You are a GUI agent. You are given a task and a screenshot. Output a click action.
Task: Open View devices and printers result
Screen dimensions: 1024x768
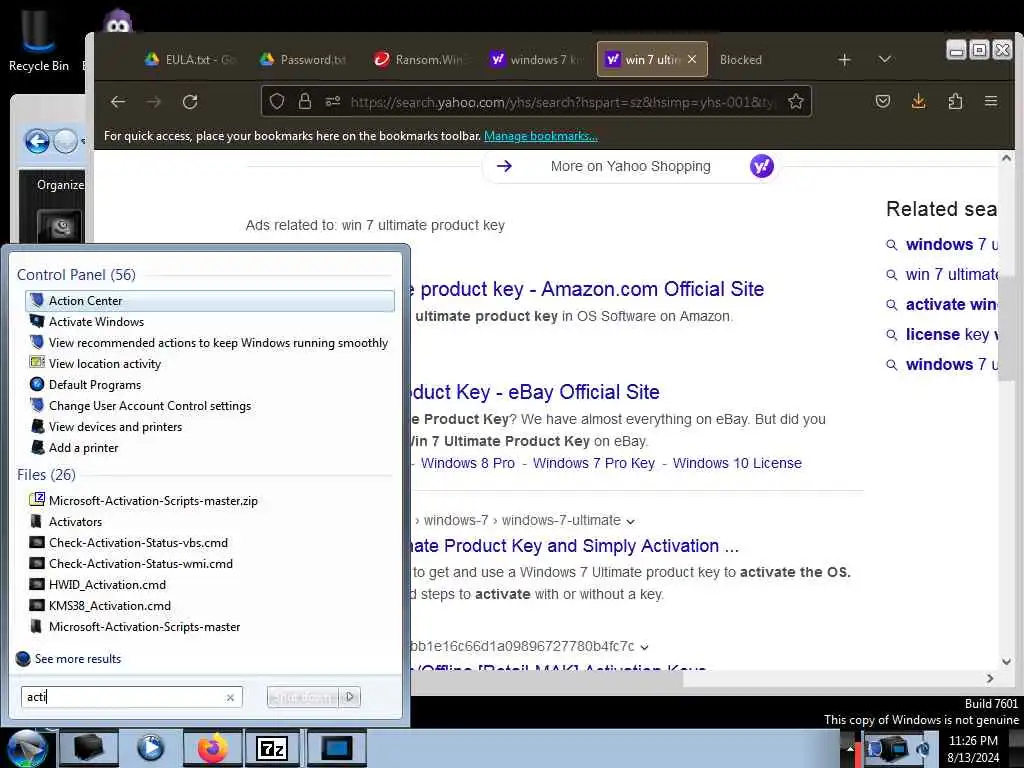click(x=210, y=426)
